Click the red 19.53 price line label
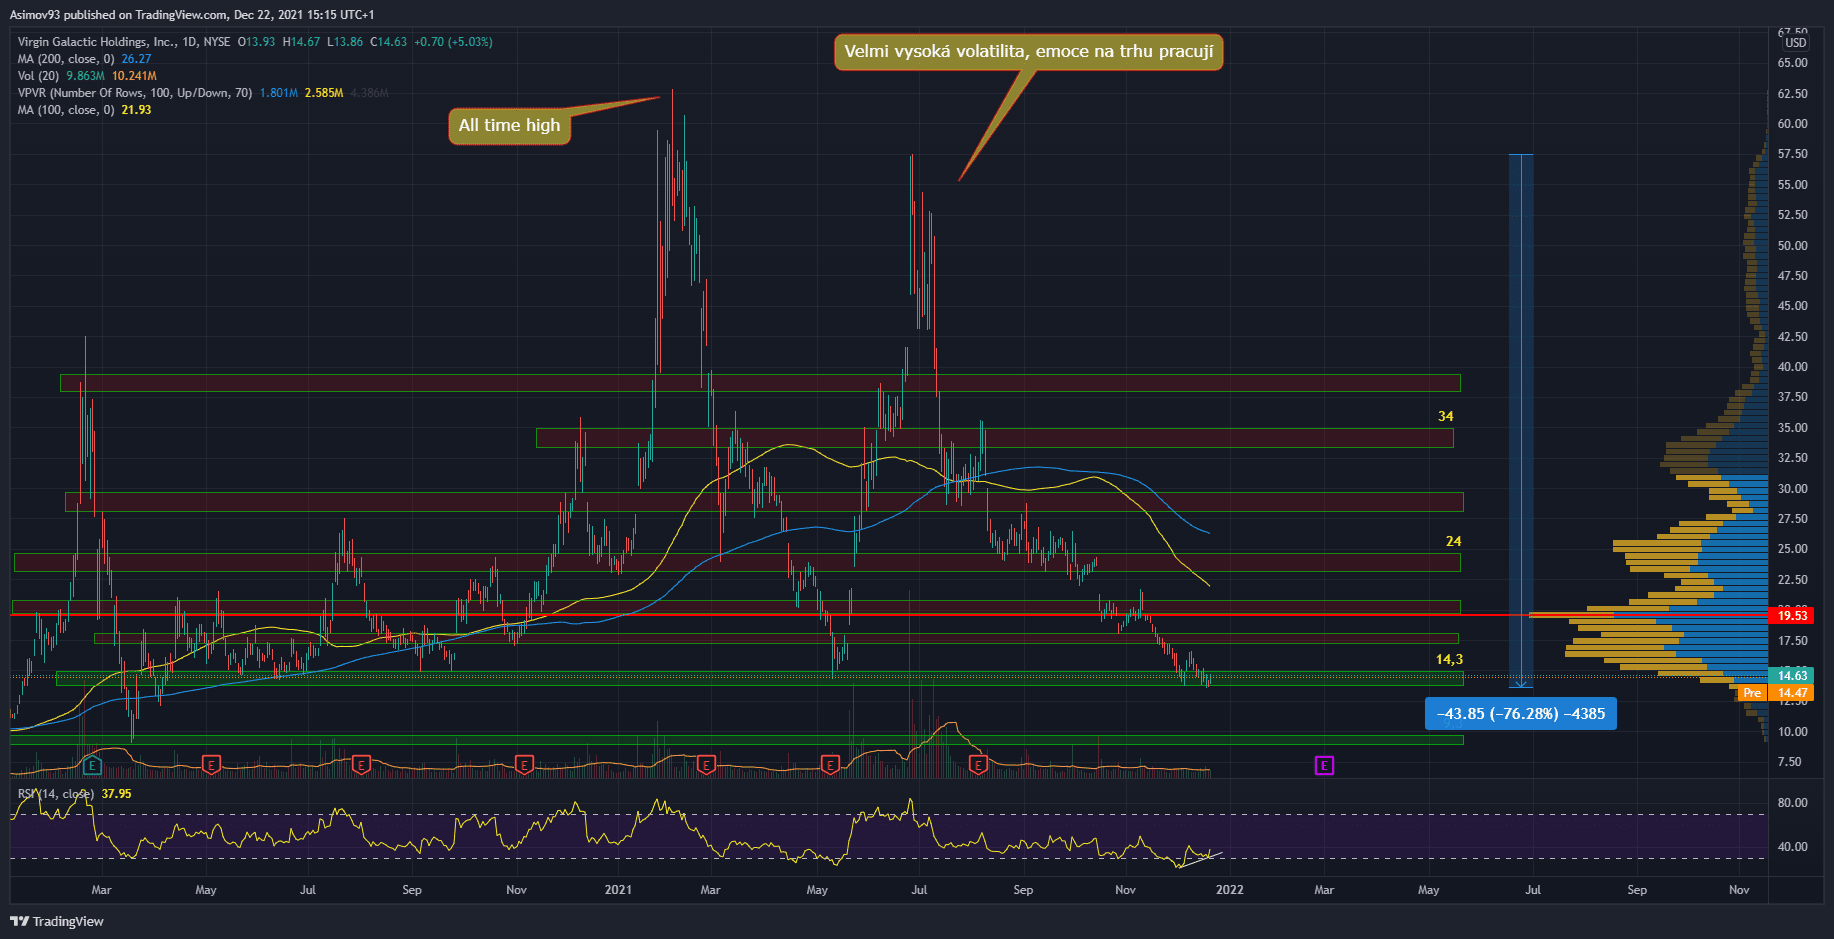Screen dimensions: 1834x939 pos(1791,615)
